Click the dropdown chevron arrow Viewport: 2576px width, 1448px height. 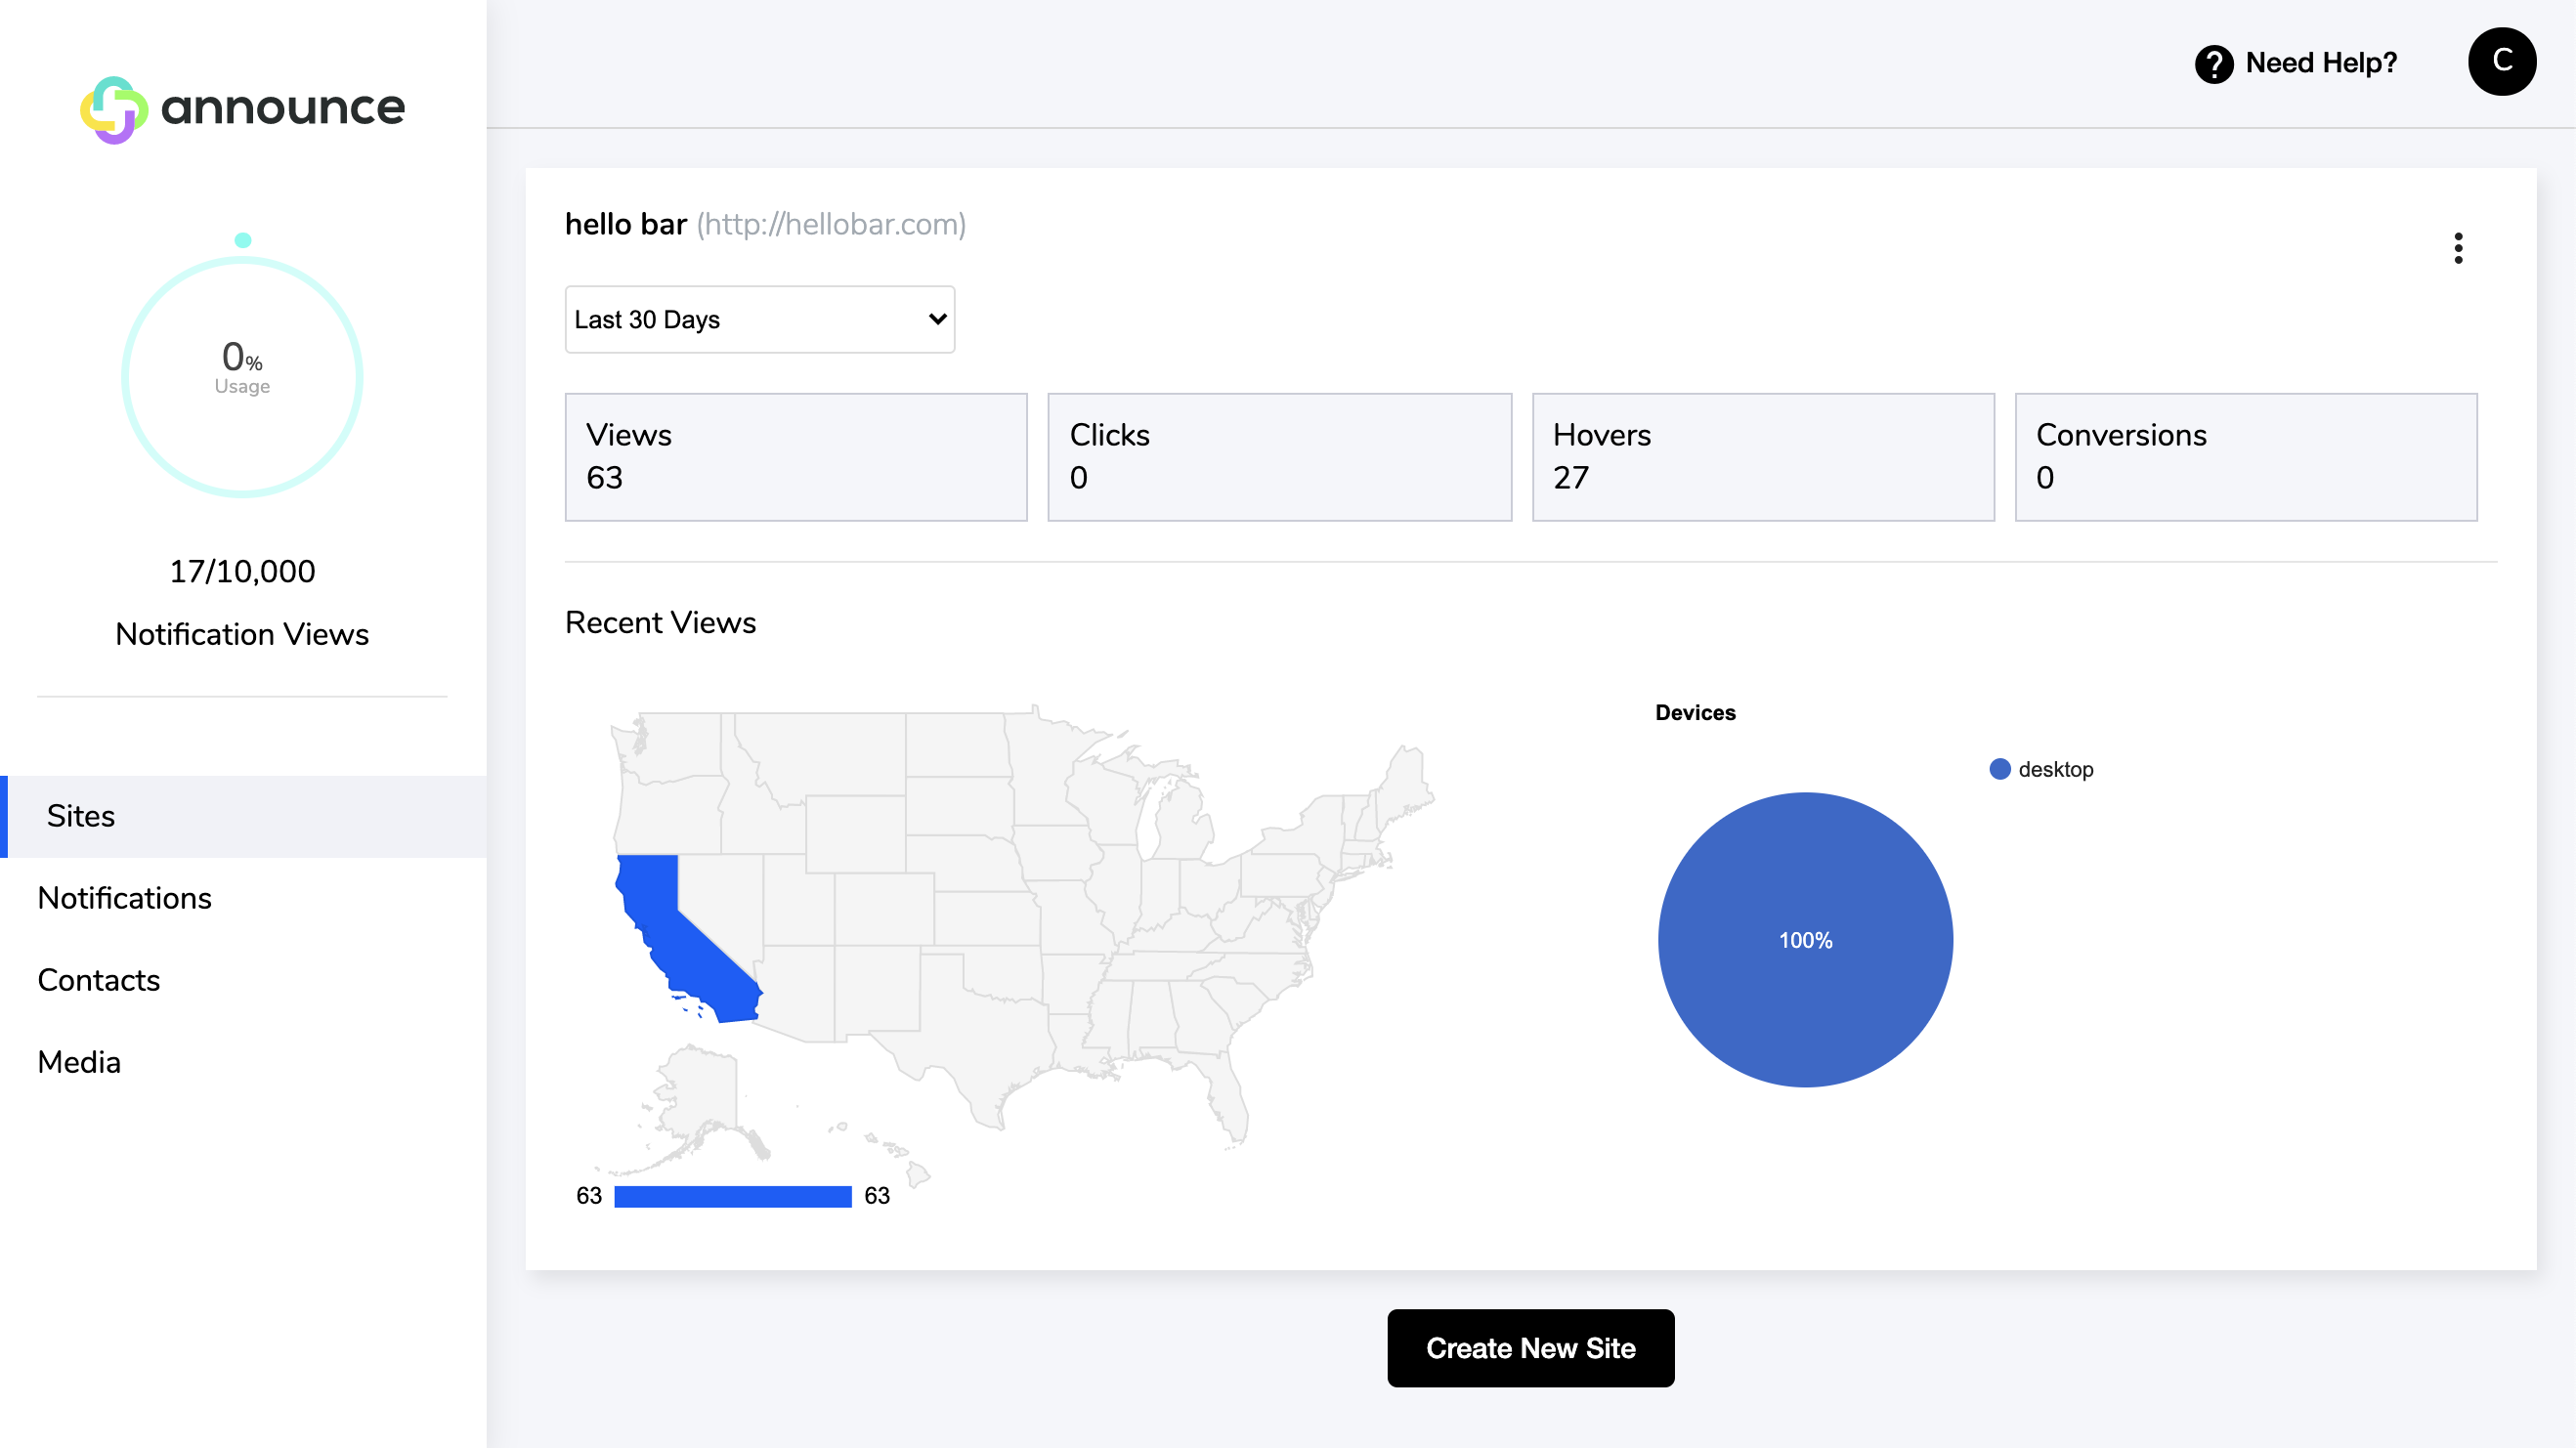tap(937, 320)
